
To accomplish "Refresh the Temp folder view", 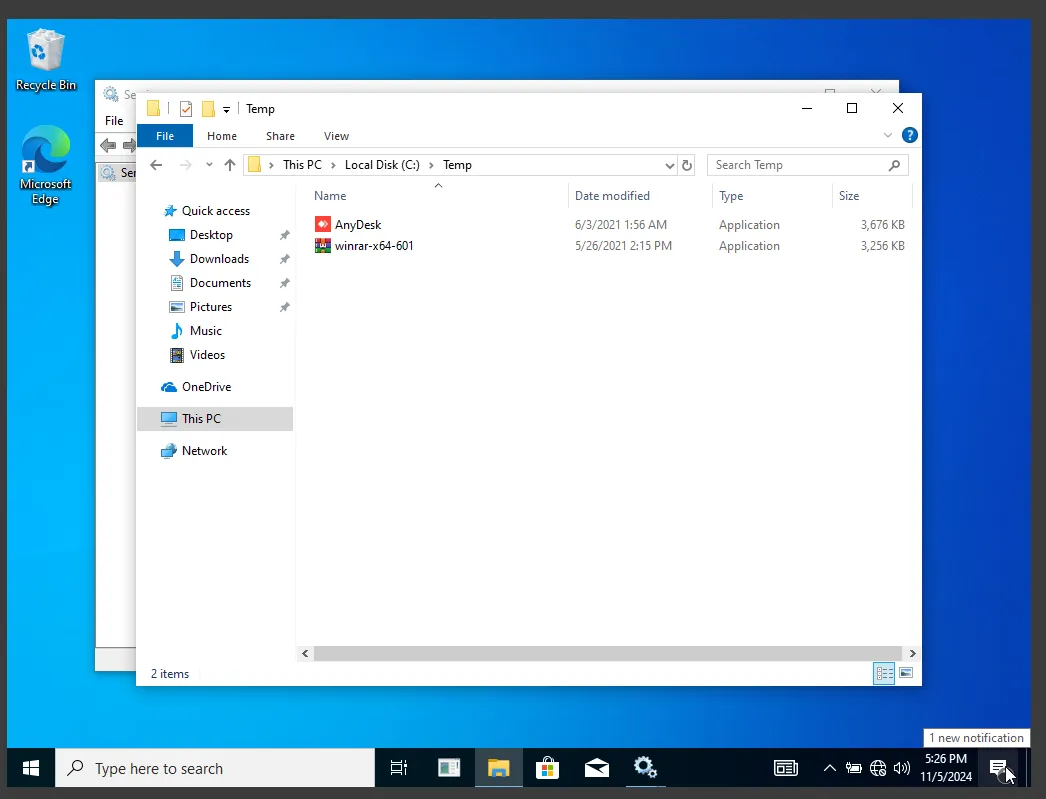I will click(x=686, y=165).
